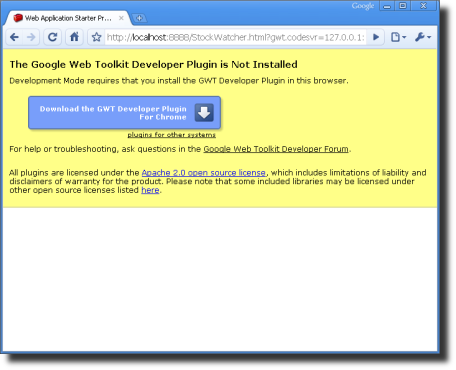Image resolution: width=456 pixels, height=370 pixels.
Task: Open the wrench settings menu
Action: point(423,37)
